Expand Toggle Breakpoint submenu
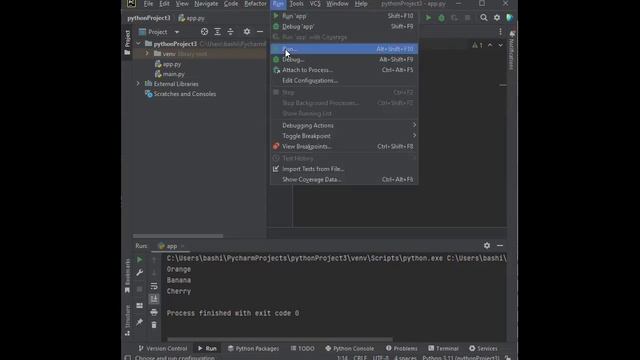Screen dimensions: 640x360 [344, 136]
